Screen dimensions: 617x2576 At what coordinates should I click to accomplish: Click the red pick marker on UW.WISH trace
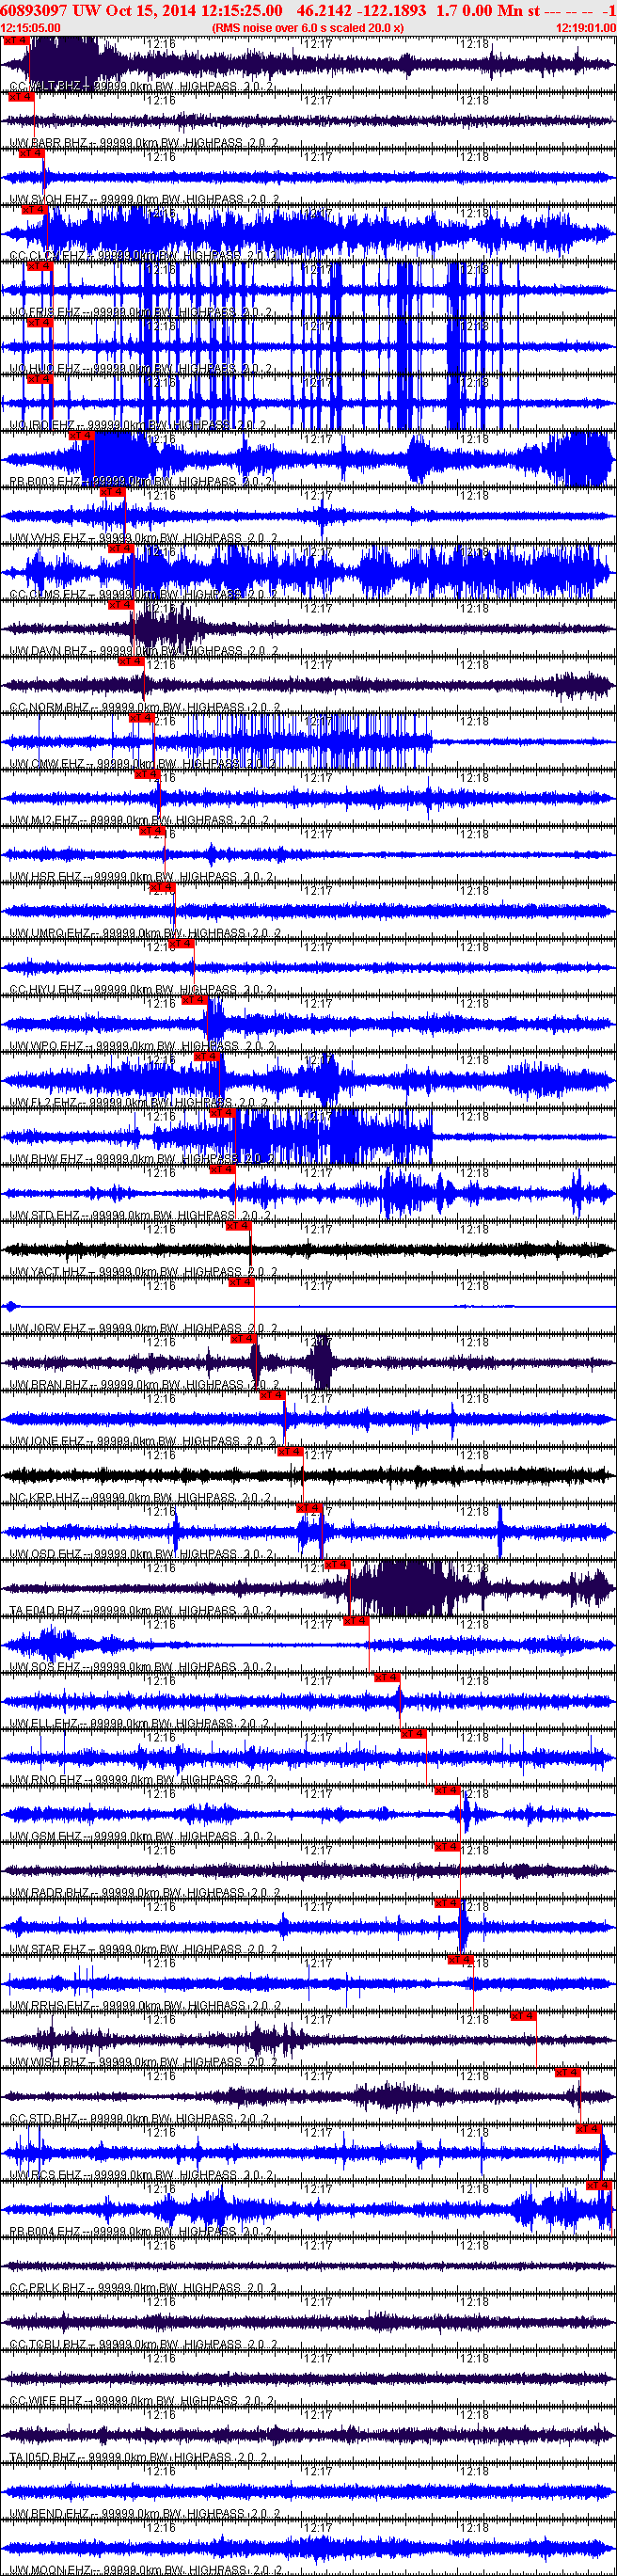click(523, 2017)
